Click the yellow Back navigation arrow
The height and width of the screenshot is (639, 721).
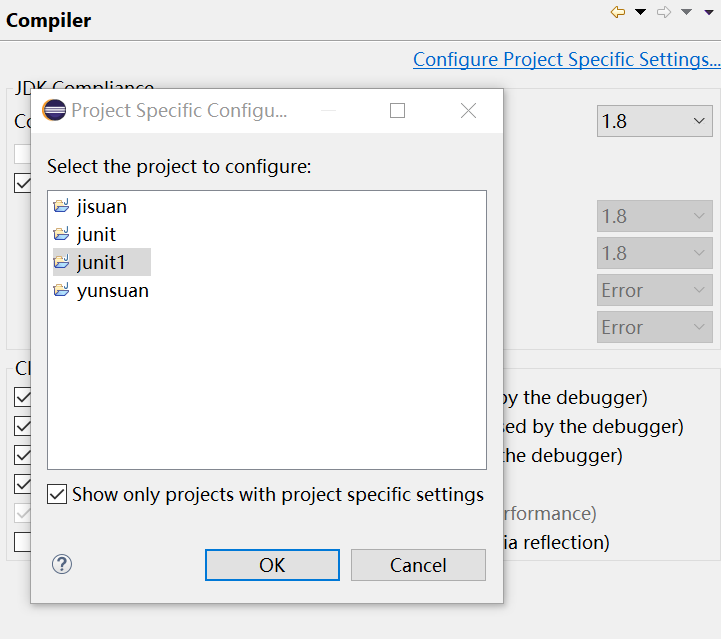618,12
